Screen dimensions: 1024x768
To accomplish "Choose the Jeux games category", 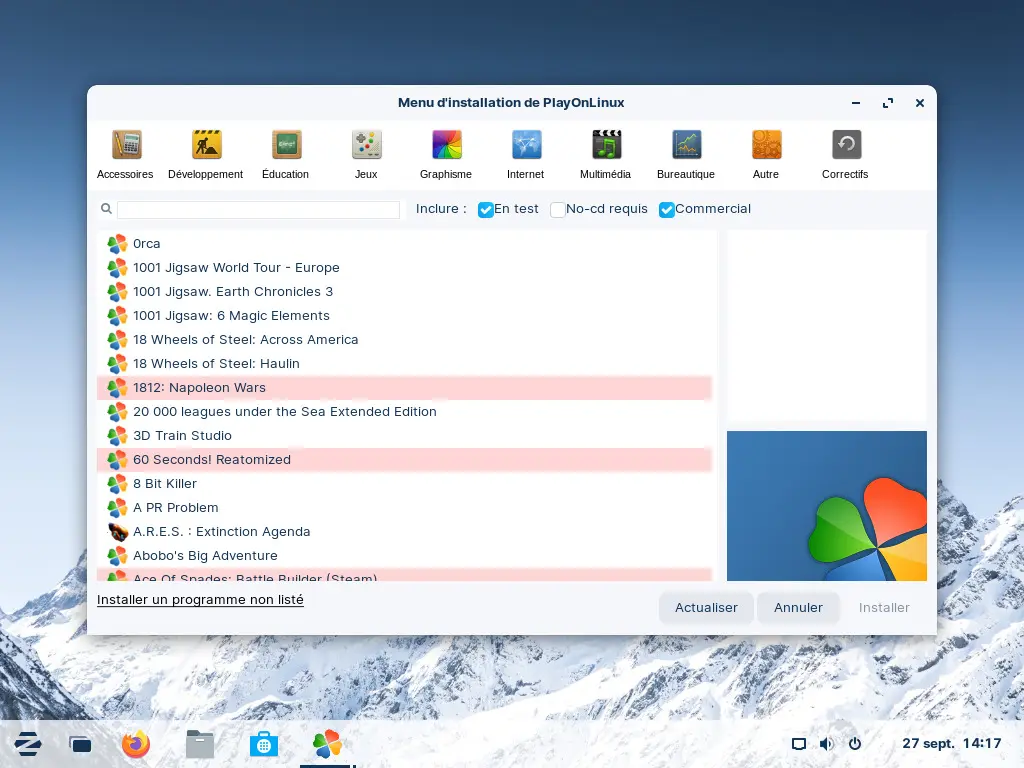I will (366, 146).
